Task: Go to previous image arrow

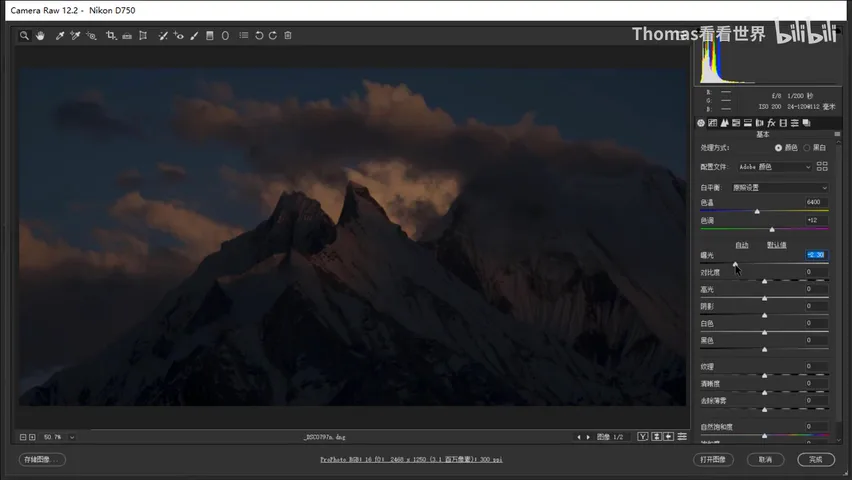Action: (579, 437)
